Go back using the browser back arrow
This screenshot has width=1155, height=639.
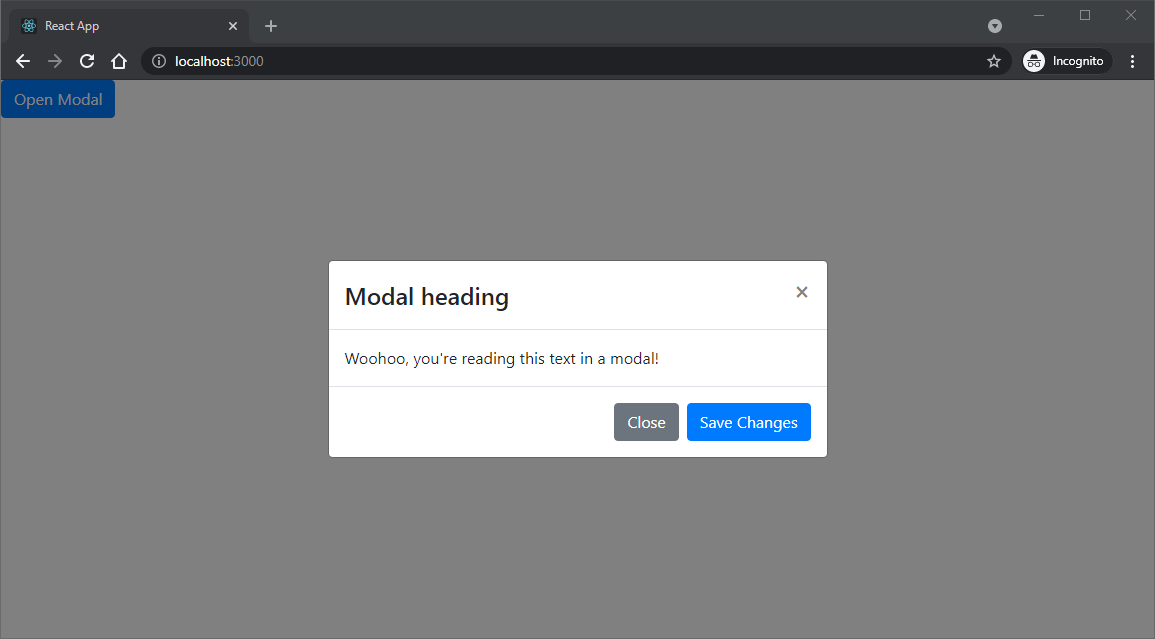pyautogui.click(x=23, y=61)
